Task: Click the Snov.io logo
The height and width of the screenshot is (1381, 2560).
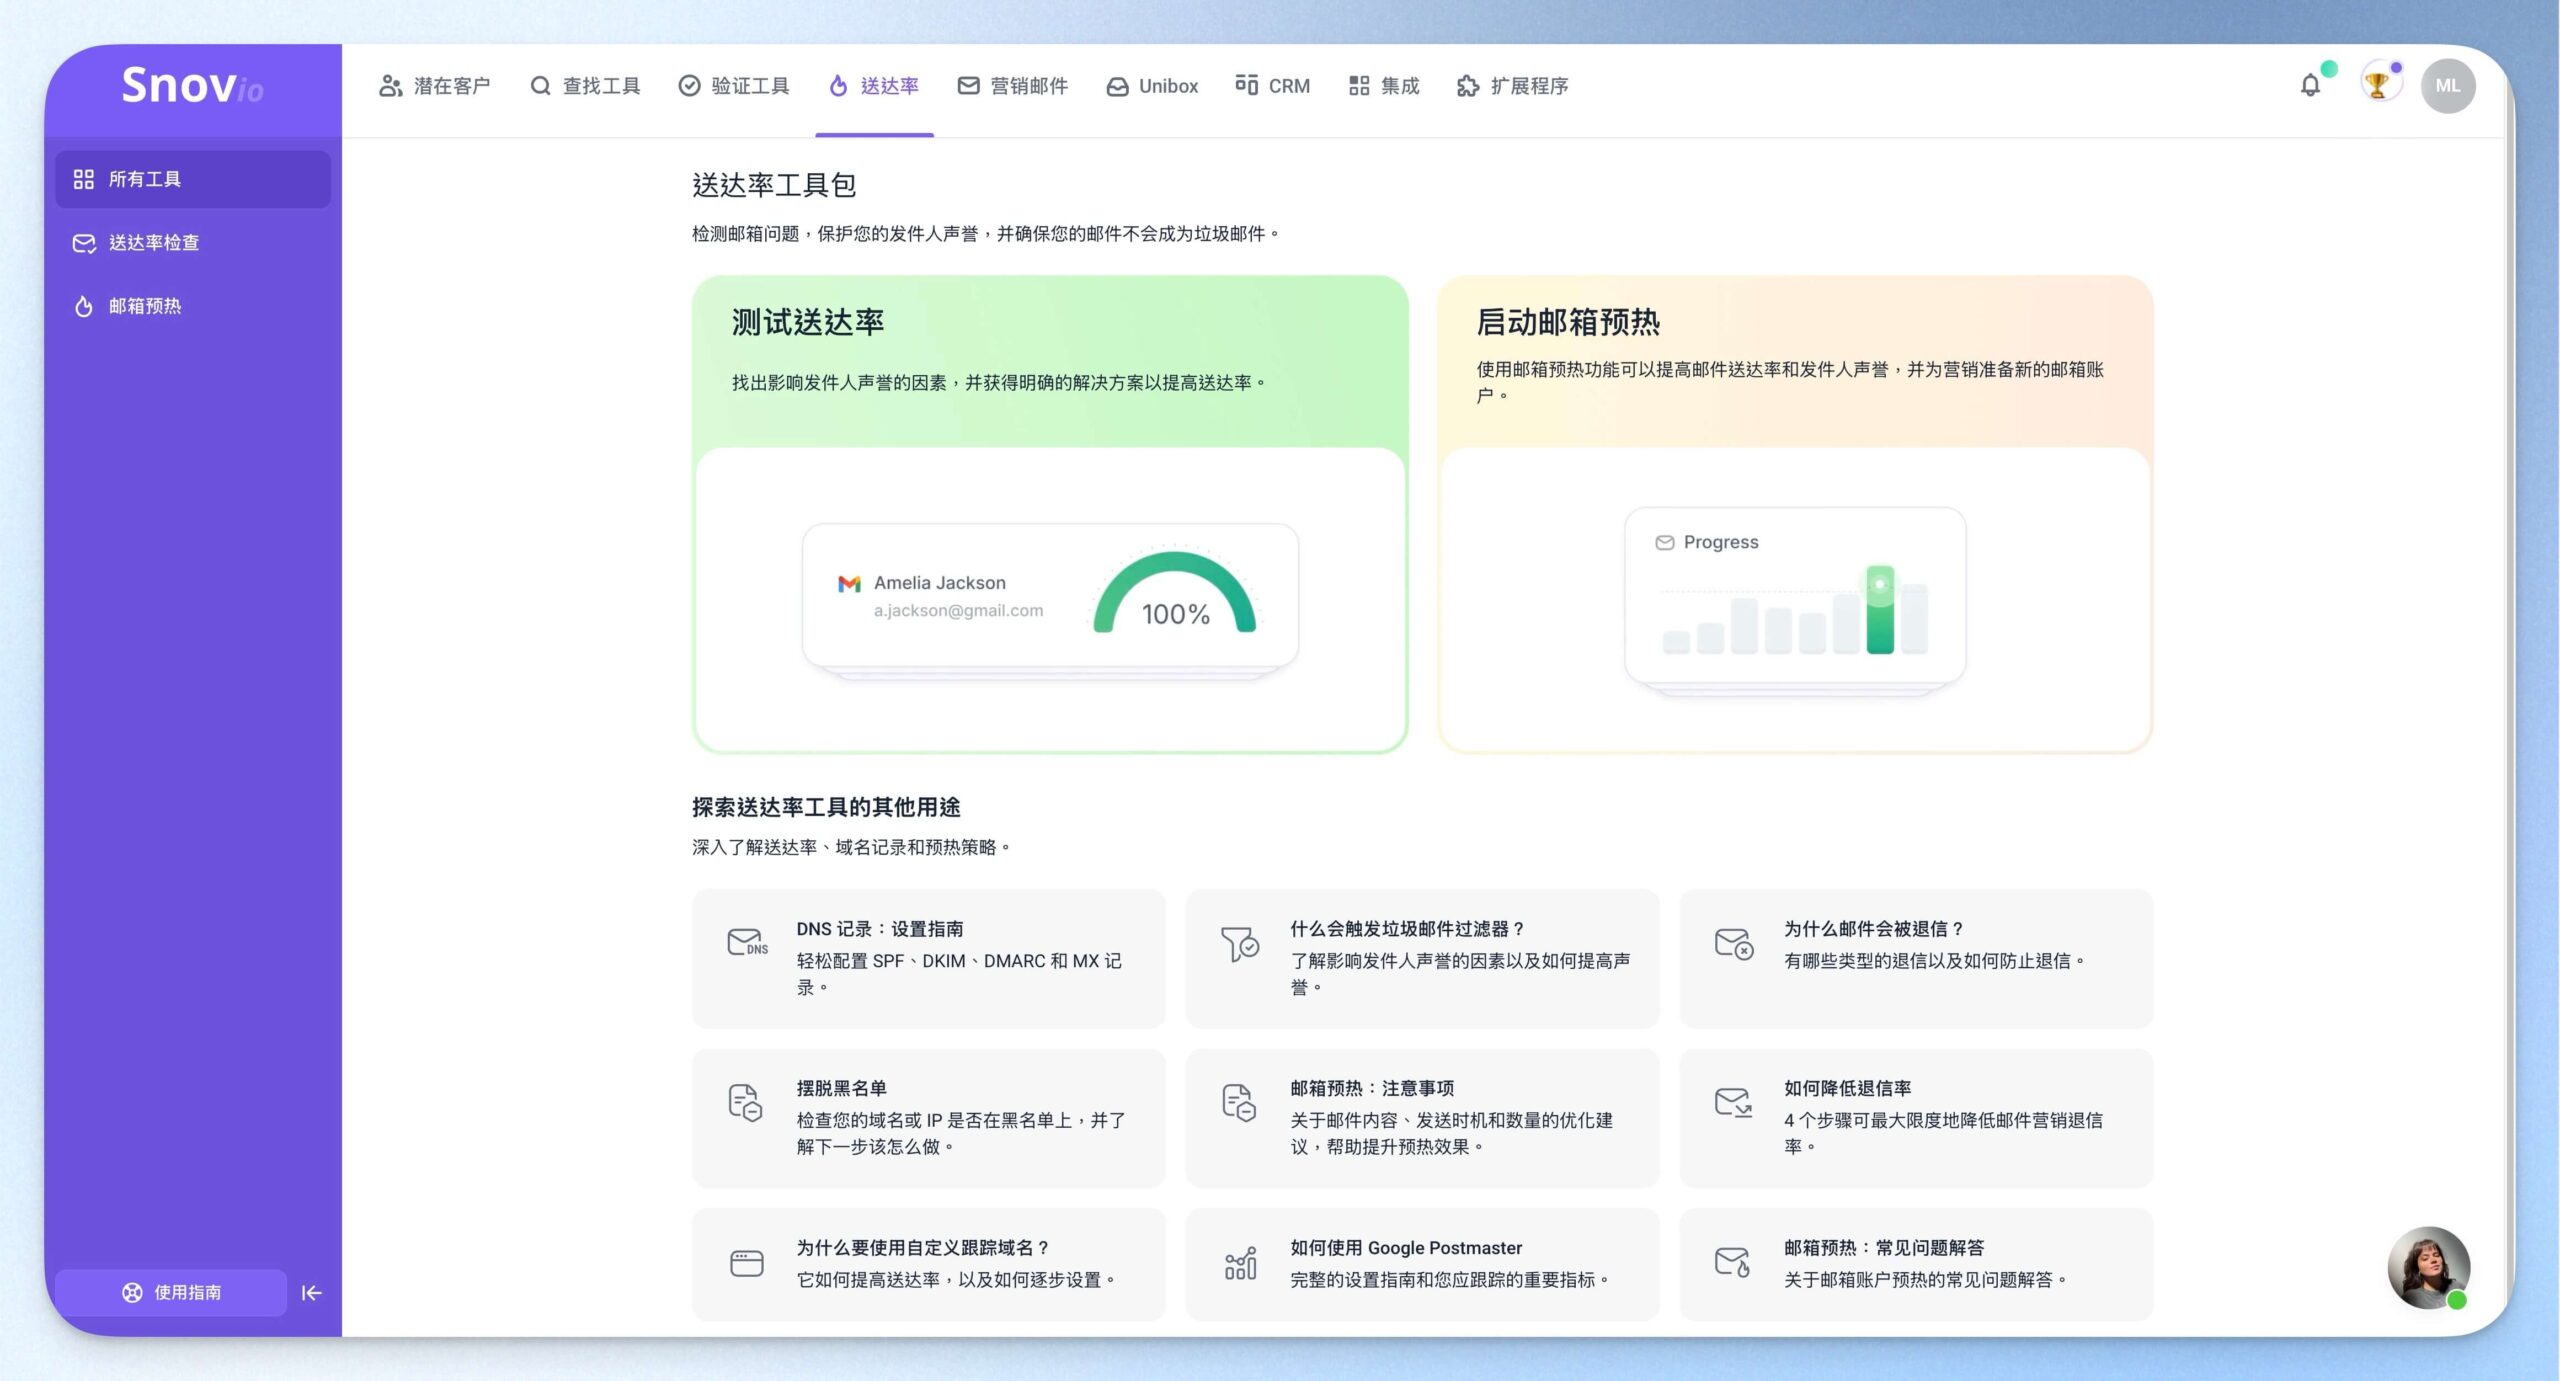Action: (x=192, y=86)
